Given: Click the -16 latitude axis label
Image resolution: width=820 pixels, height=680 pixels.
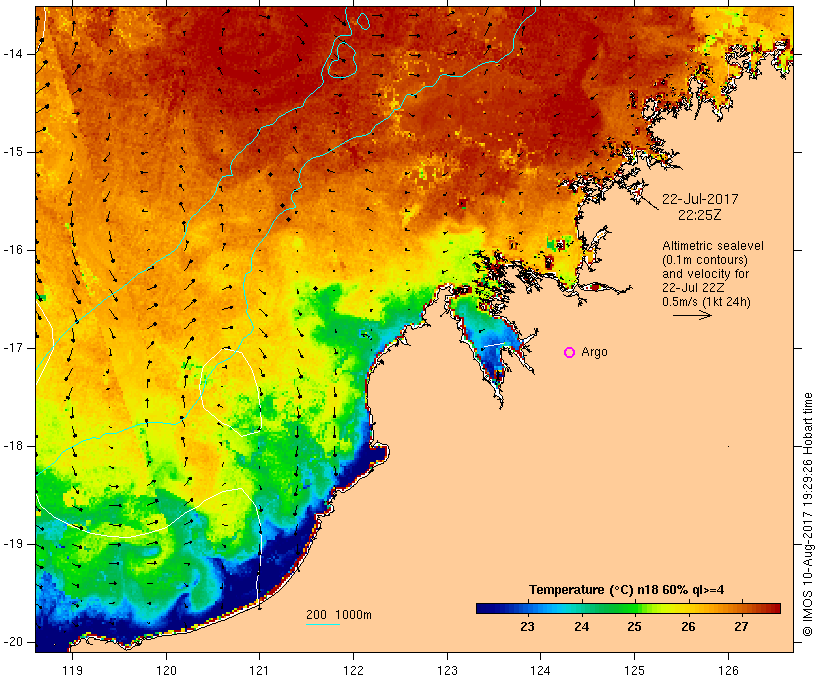Looking at the screenshot, I should [13, 250].
